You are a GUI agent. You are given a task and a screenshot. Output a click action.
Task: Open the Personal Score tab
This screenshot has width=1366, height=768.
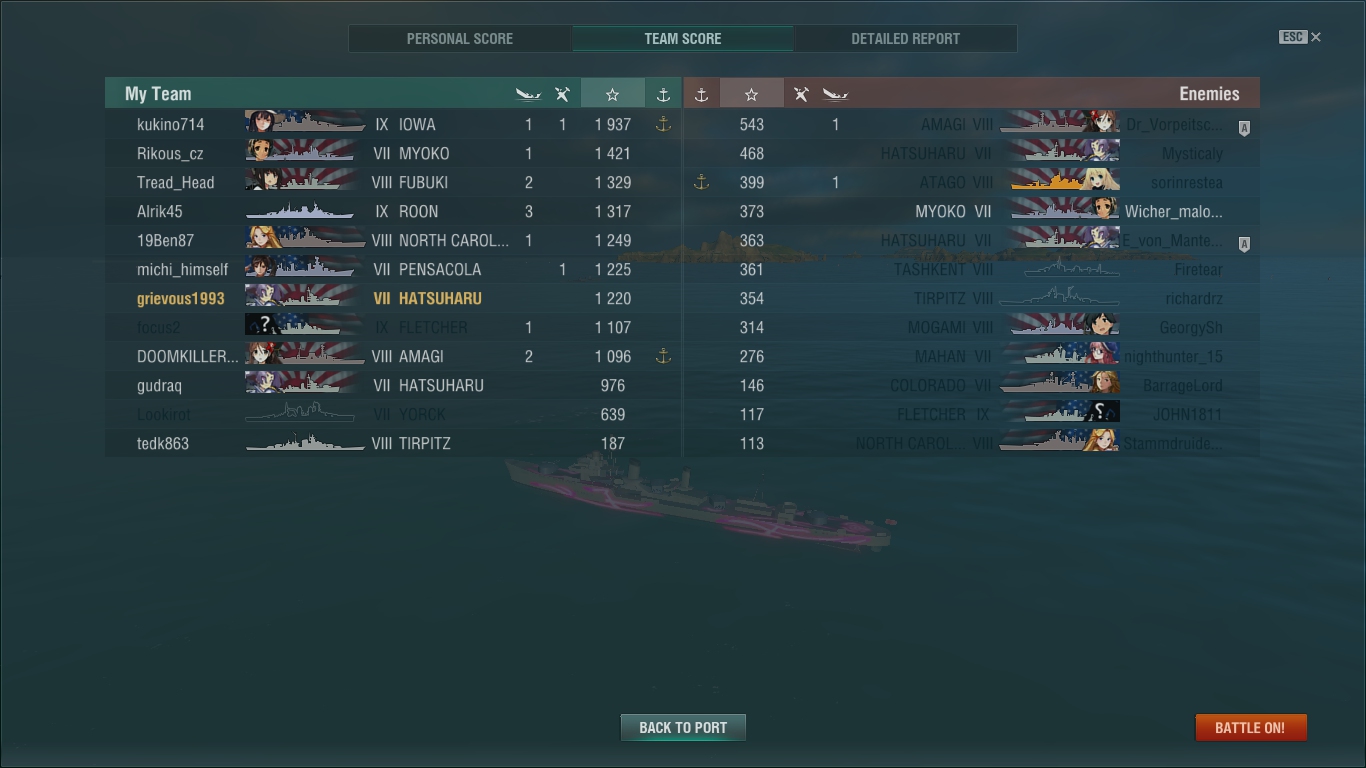460,39
